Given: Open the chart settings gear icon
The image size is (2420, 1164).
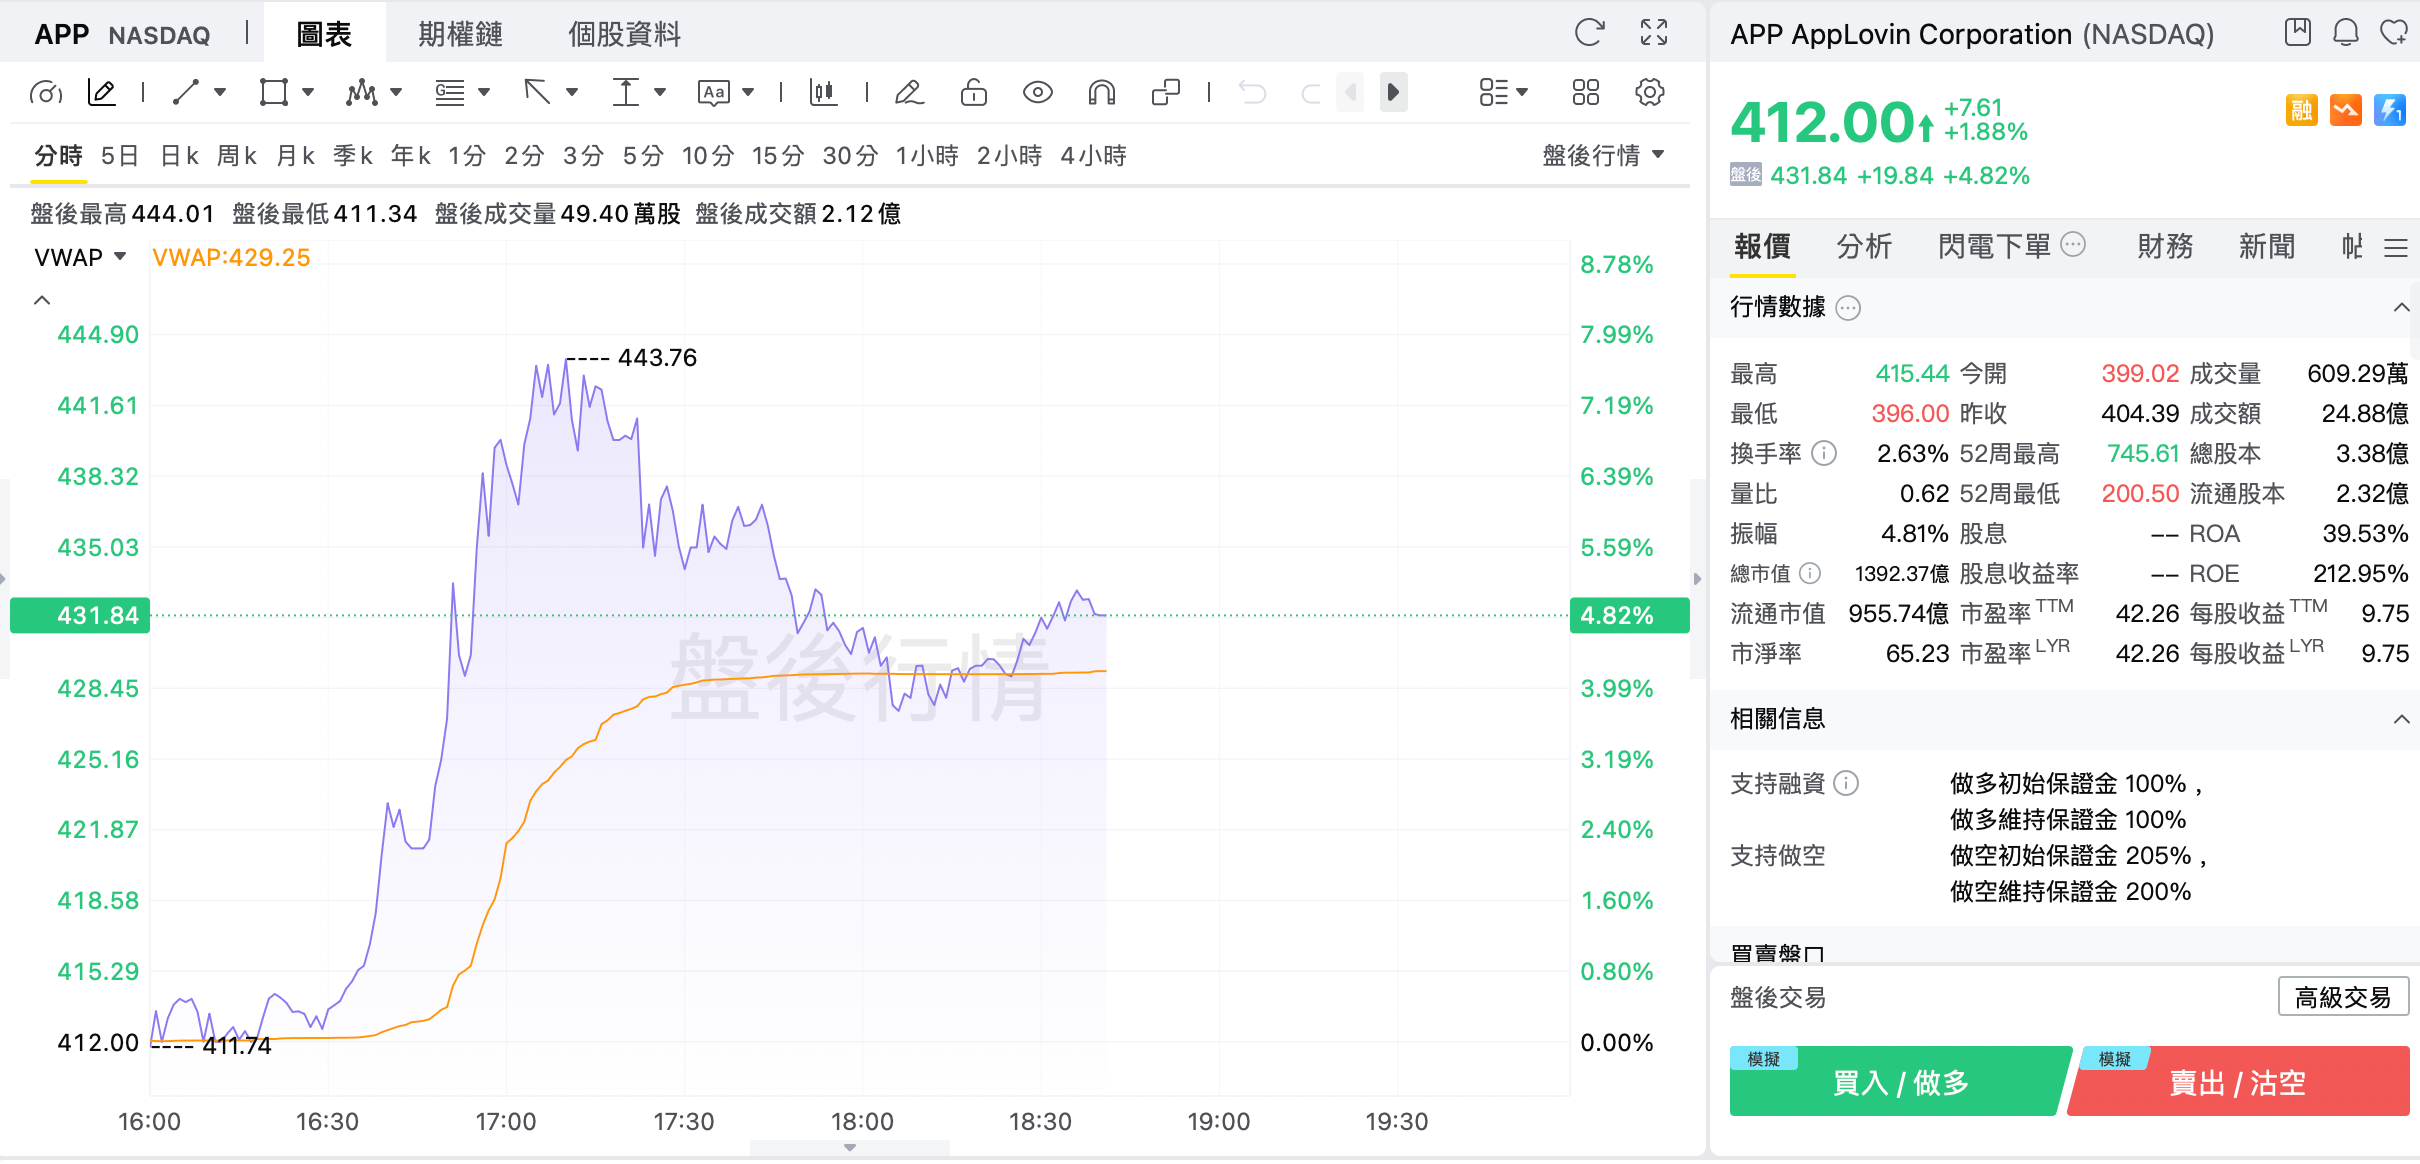Looking at the screenshot, I should [x=1650, y=93].
